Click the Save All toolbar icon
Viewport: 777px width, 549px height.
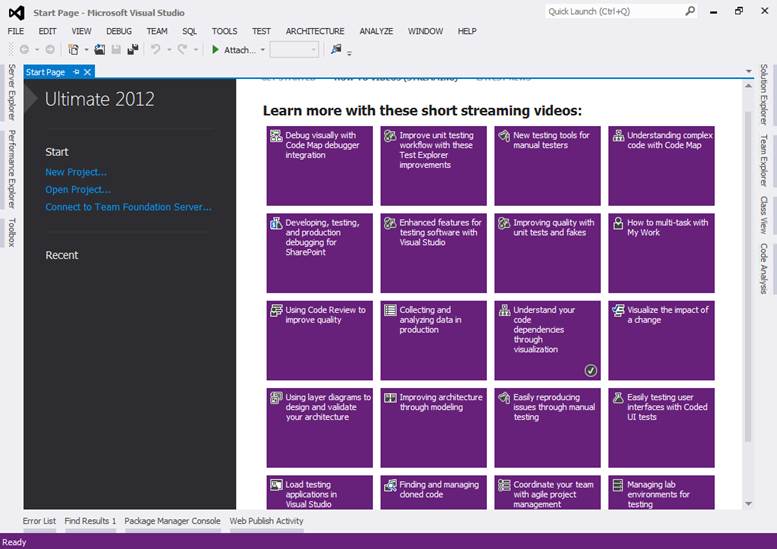point(133,50)
